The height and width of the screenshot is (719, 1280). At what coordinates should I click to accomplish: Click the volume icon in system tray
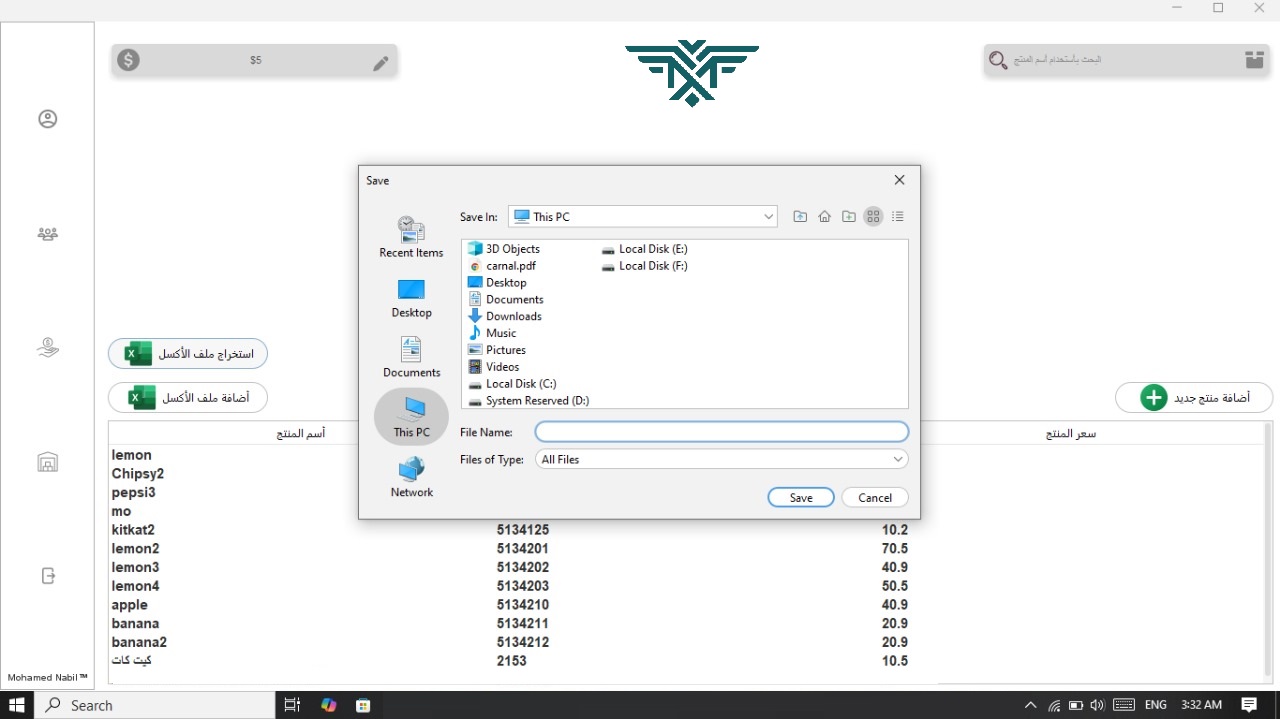tap(1097, 705)
